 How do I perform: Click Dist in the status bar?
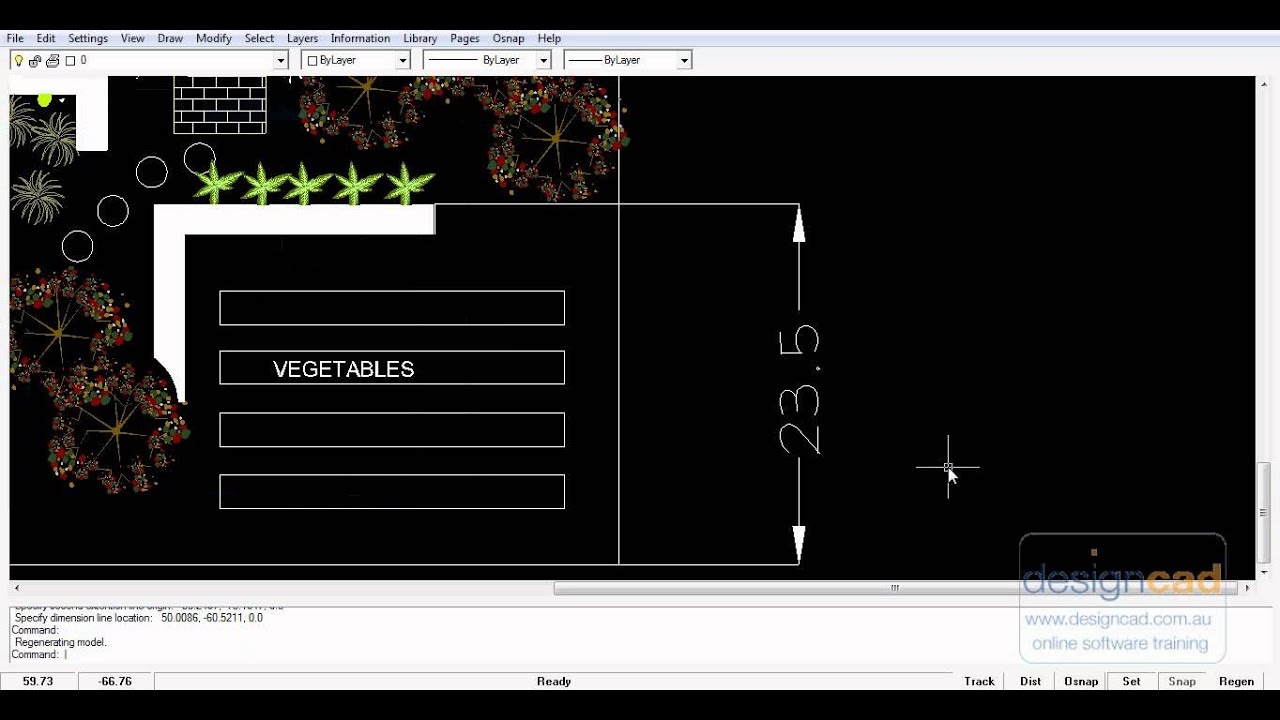point(1030,681)
